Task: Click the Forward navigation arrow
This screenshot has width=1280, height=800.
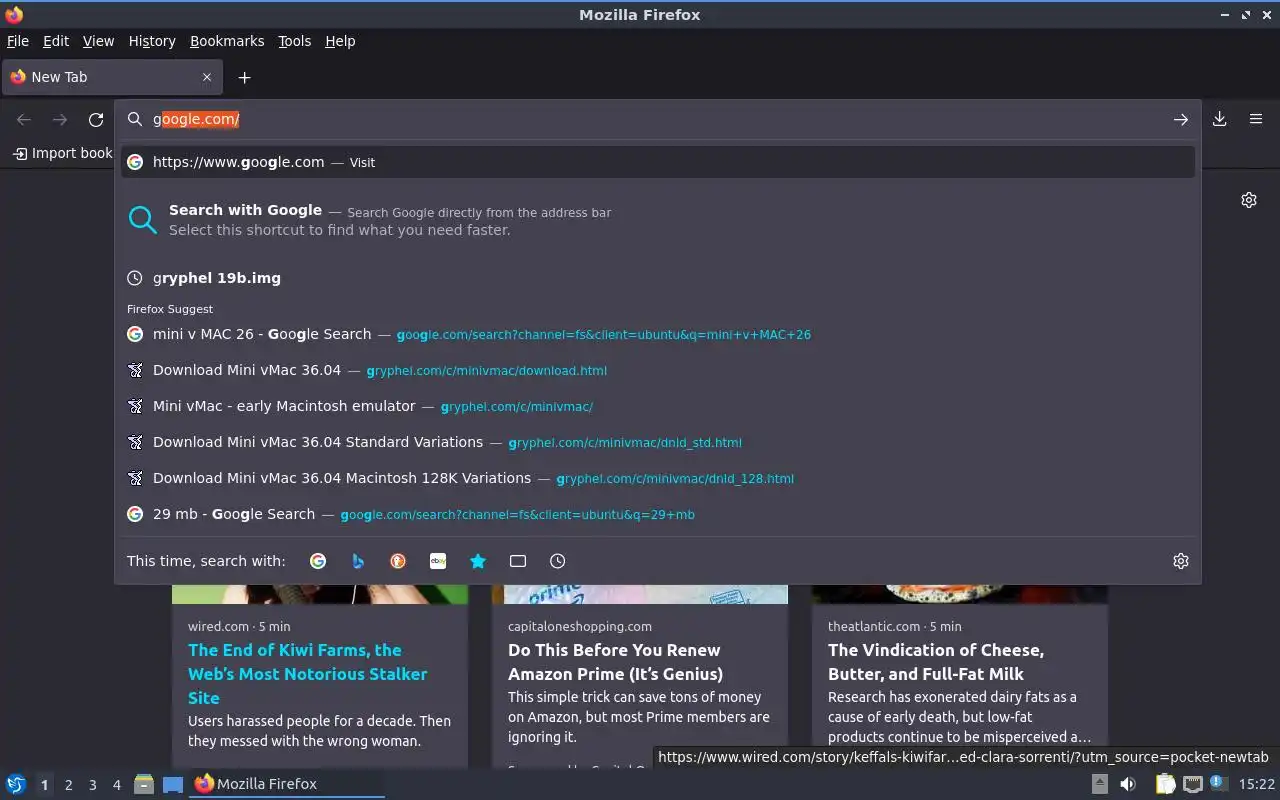Action: coord(60,120)
